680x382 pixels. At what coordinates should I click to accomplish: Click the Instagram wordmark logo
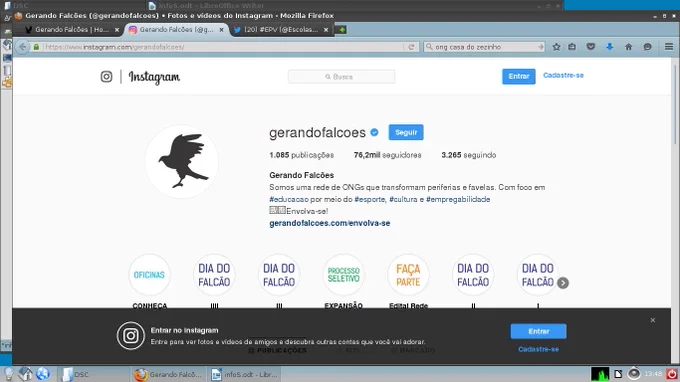(154, 77)
